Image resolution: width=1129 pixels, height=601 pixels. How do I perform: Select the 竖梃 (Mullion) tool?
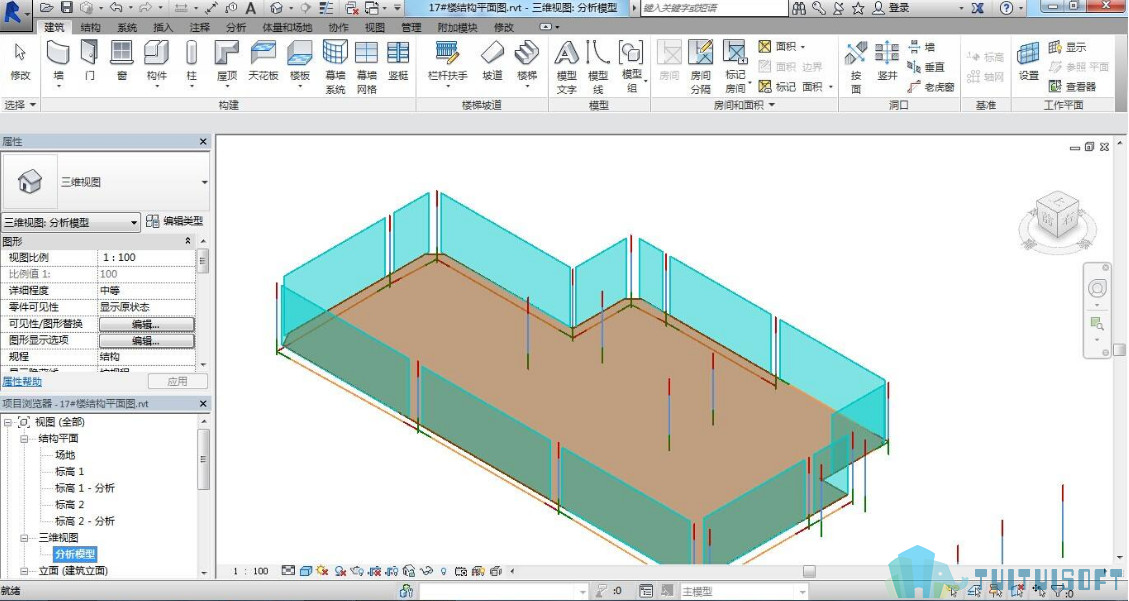pos(398,60)
